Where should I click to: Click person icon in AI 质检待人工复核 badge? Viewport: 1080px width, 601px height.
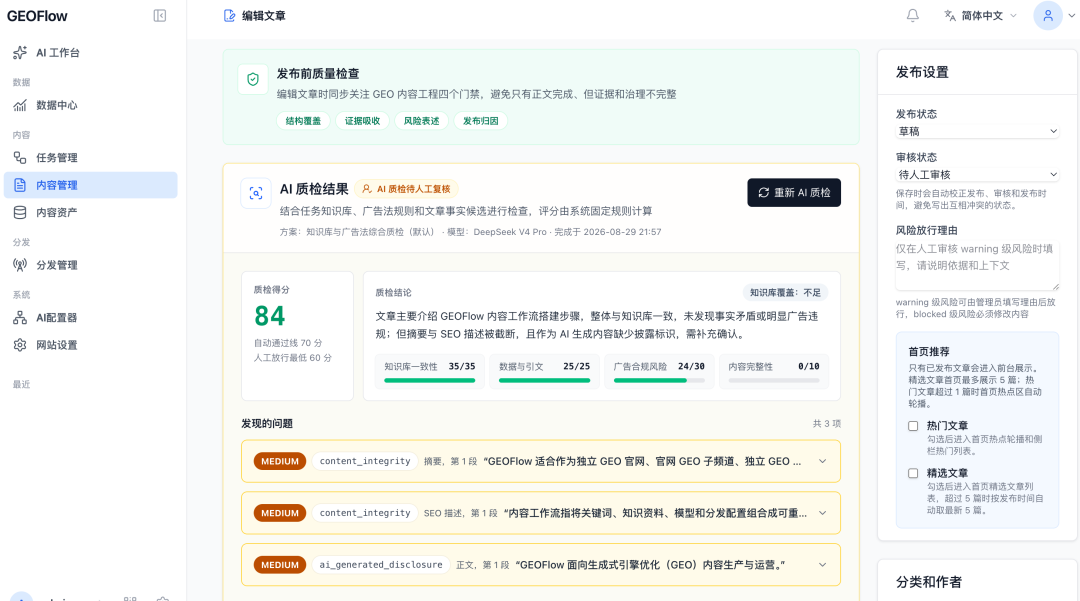(367, 189)
